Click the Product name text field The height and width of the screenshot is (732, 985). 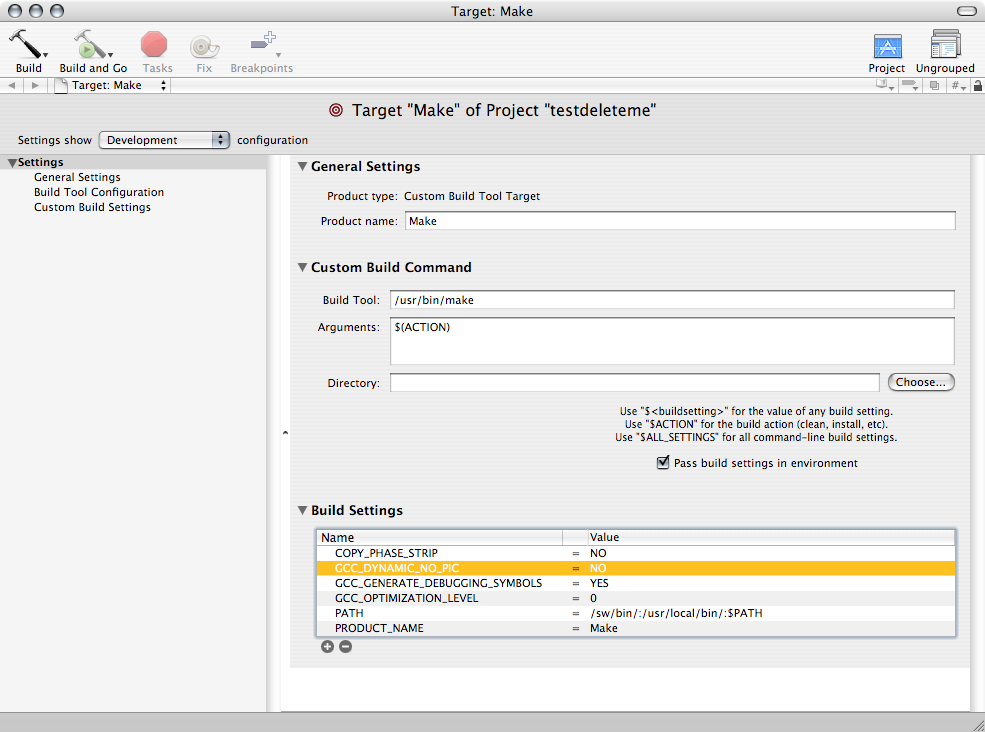[x=680, y=221]
